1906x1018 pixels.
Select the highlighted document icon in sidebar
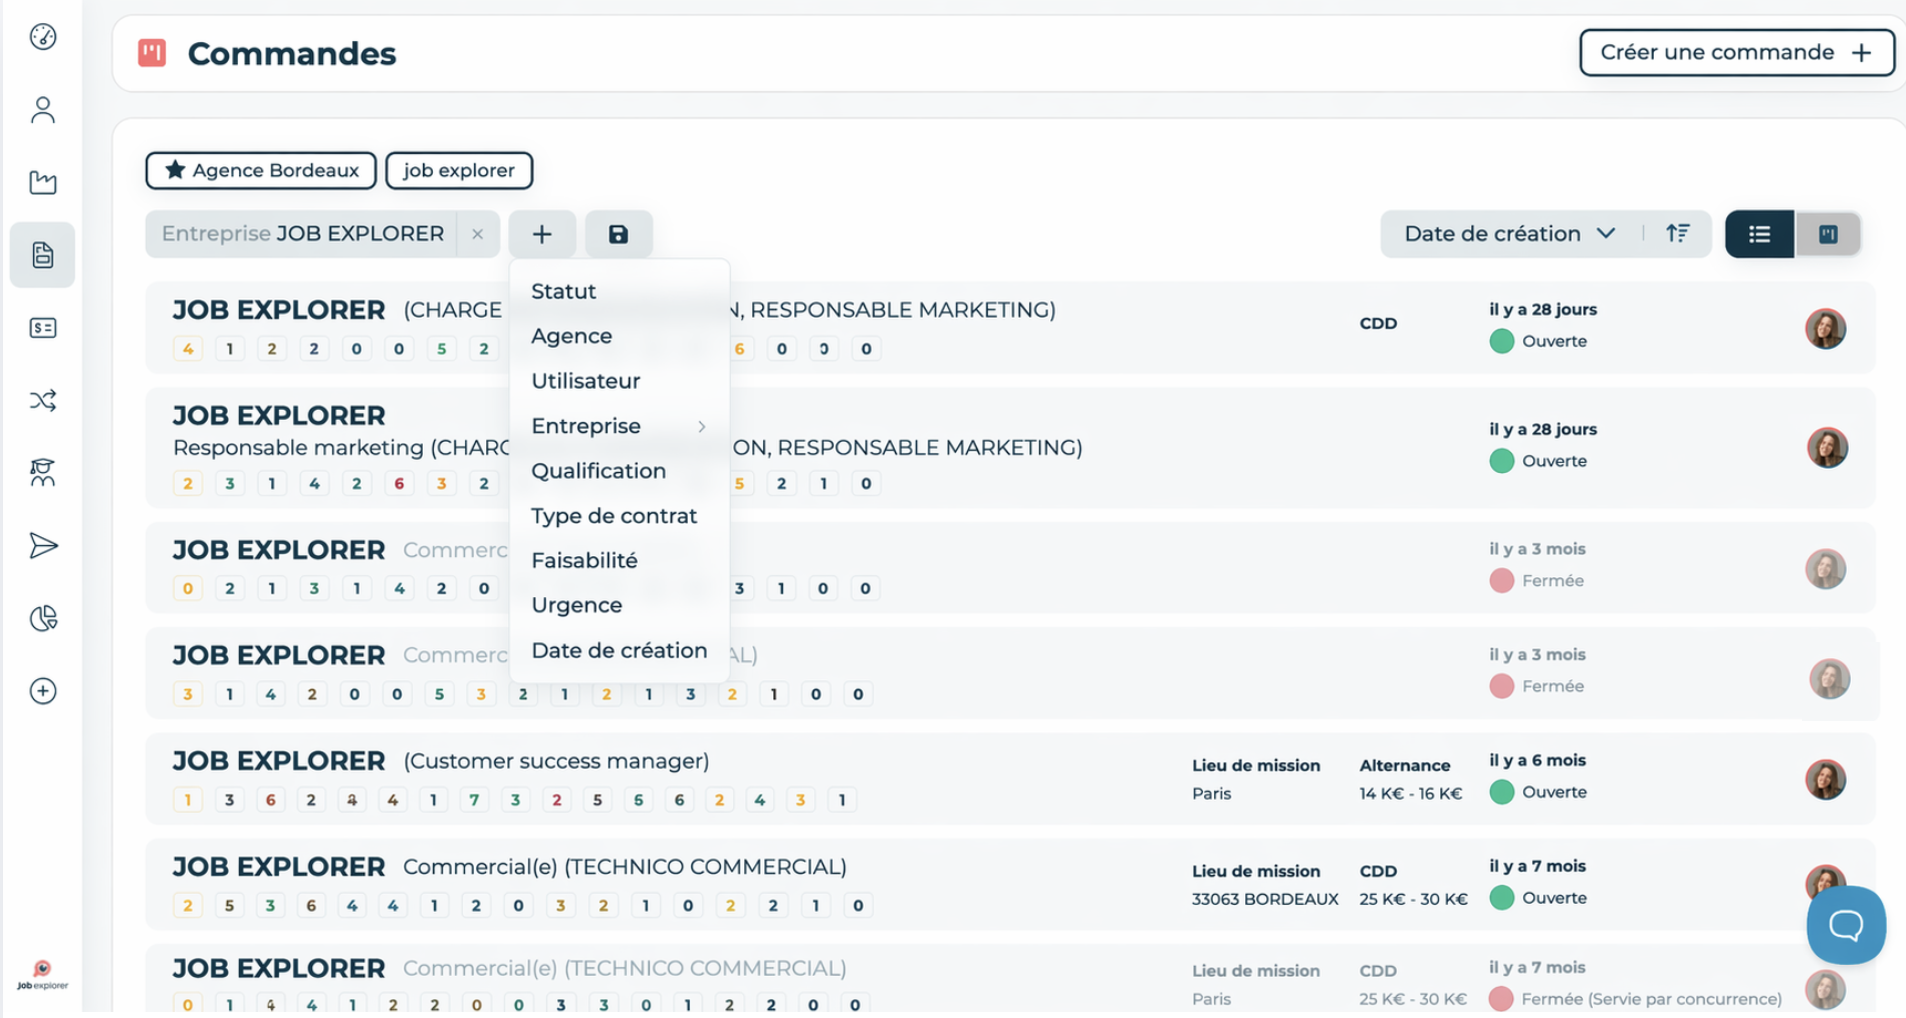click(x=43, y=255)
